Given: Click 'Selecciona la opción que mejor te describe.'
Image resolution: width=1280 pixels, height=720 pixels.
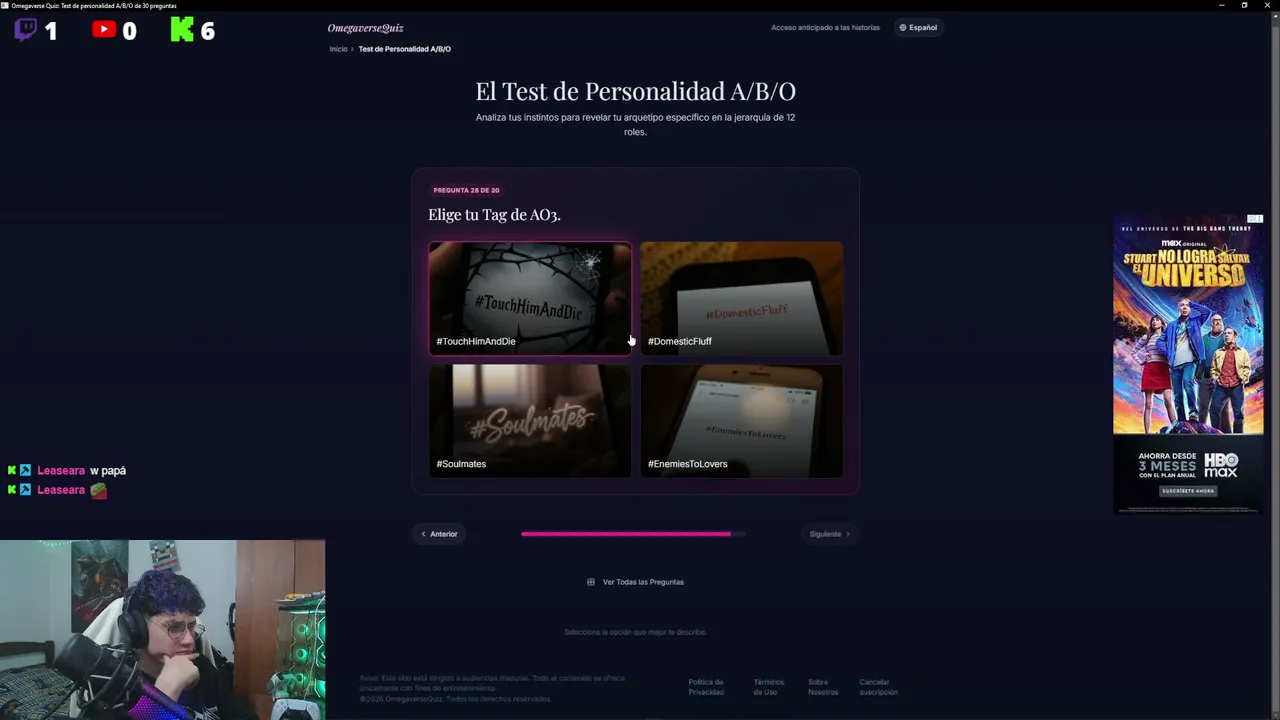Looking at the screenshot, I should 635,632.
